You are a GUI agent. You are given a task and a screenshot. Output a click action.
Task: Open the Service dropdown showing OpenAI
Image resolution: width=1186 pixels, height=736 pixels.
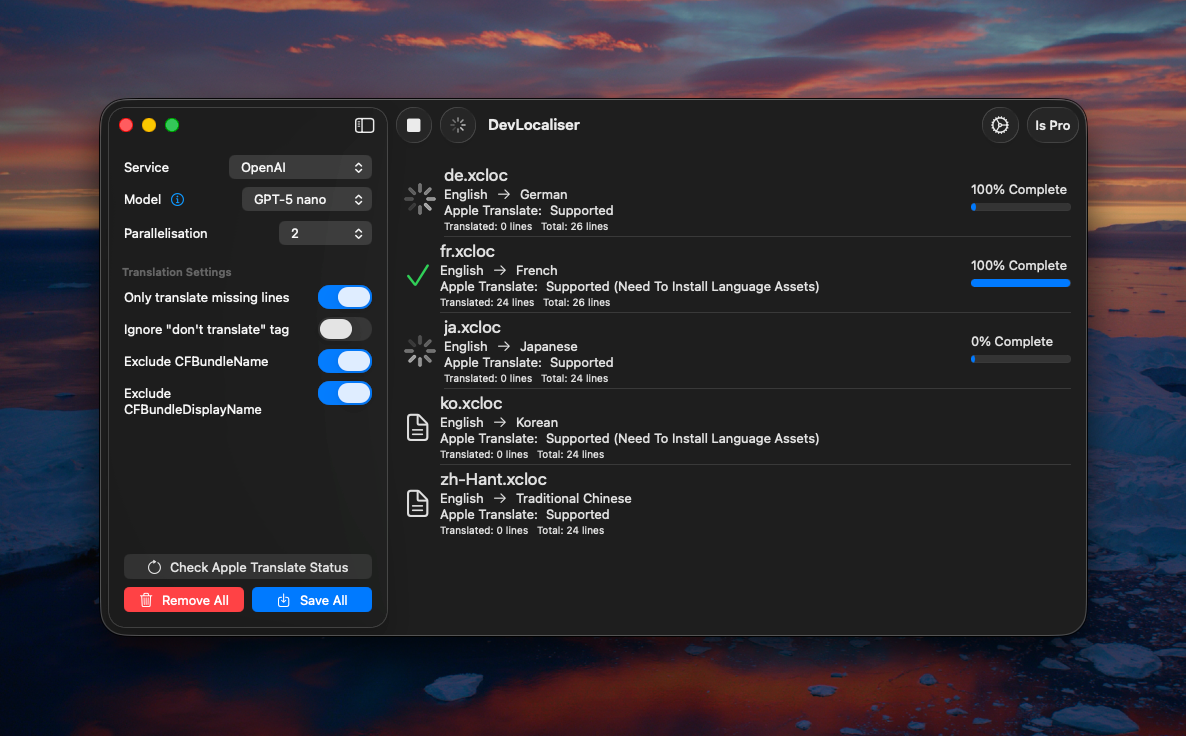(300, 167)
